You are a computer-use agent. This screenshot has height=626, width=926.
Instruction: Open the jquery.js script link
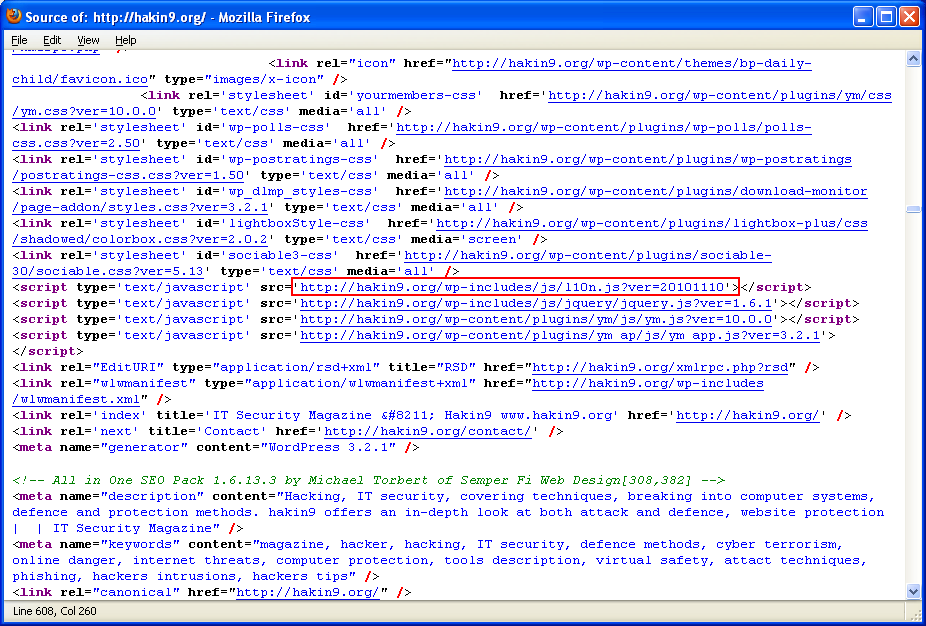(x=536, y=303)
